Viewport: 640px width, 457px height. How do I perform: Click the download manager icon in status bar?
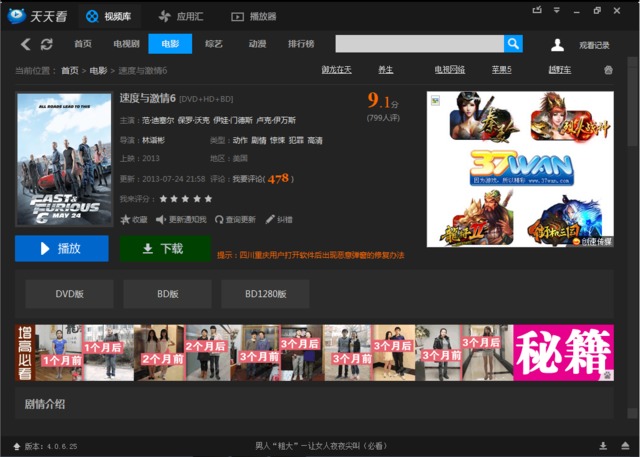point(603,446)
